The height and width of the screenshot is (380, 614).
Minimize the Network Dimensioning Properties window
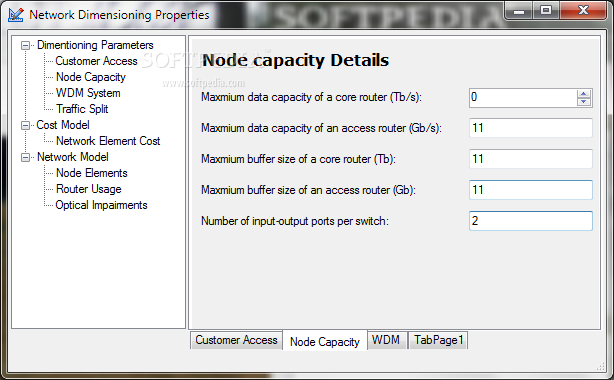[x=519, y=11]
